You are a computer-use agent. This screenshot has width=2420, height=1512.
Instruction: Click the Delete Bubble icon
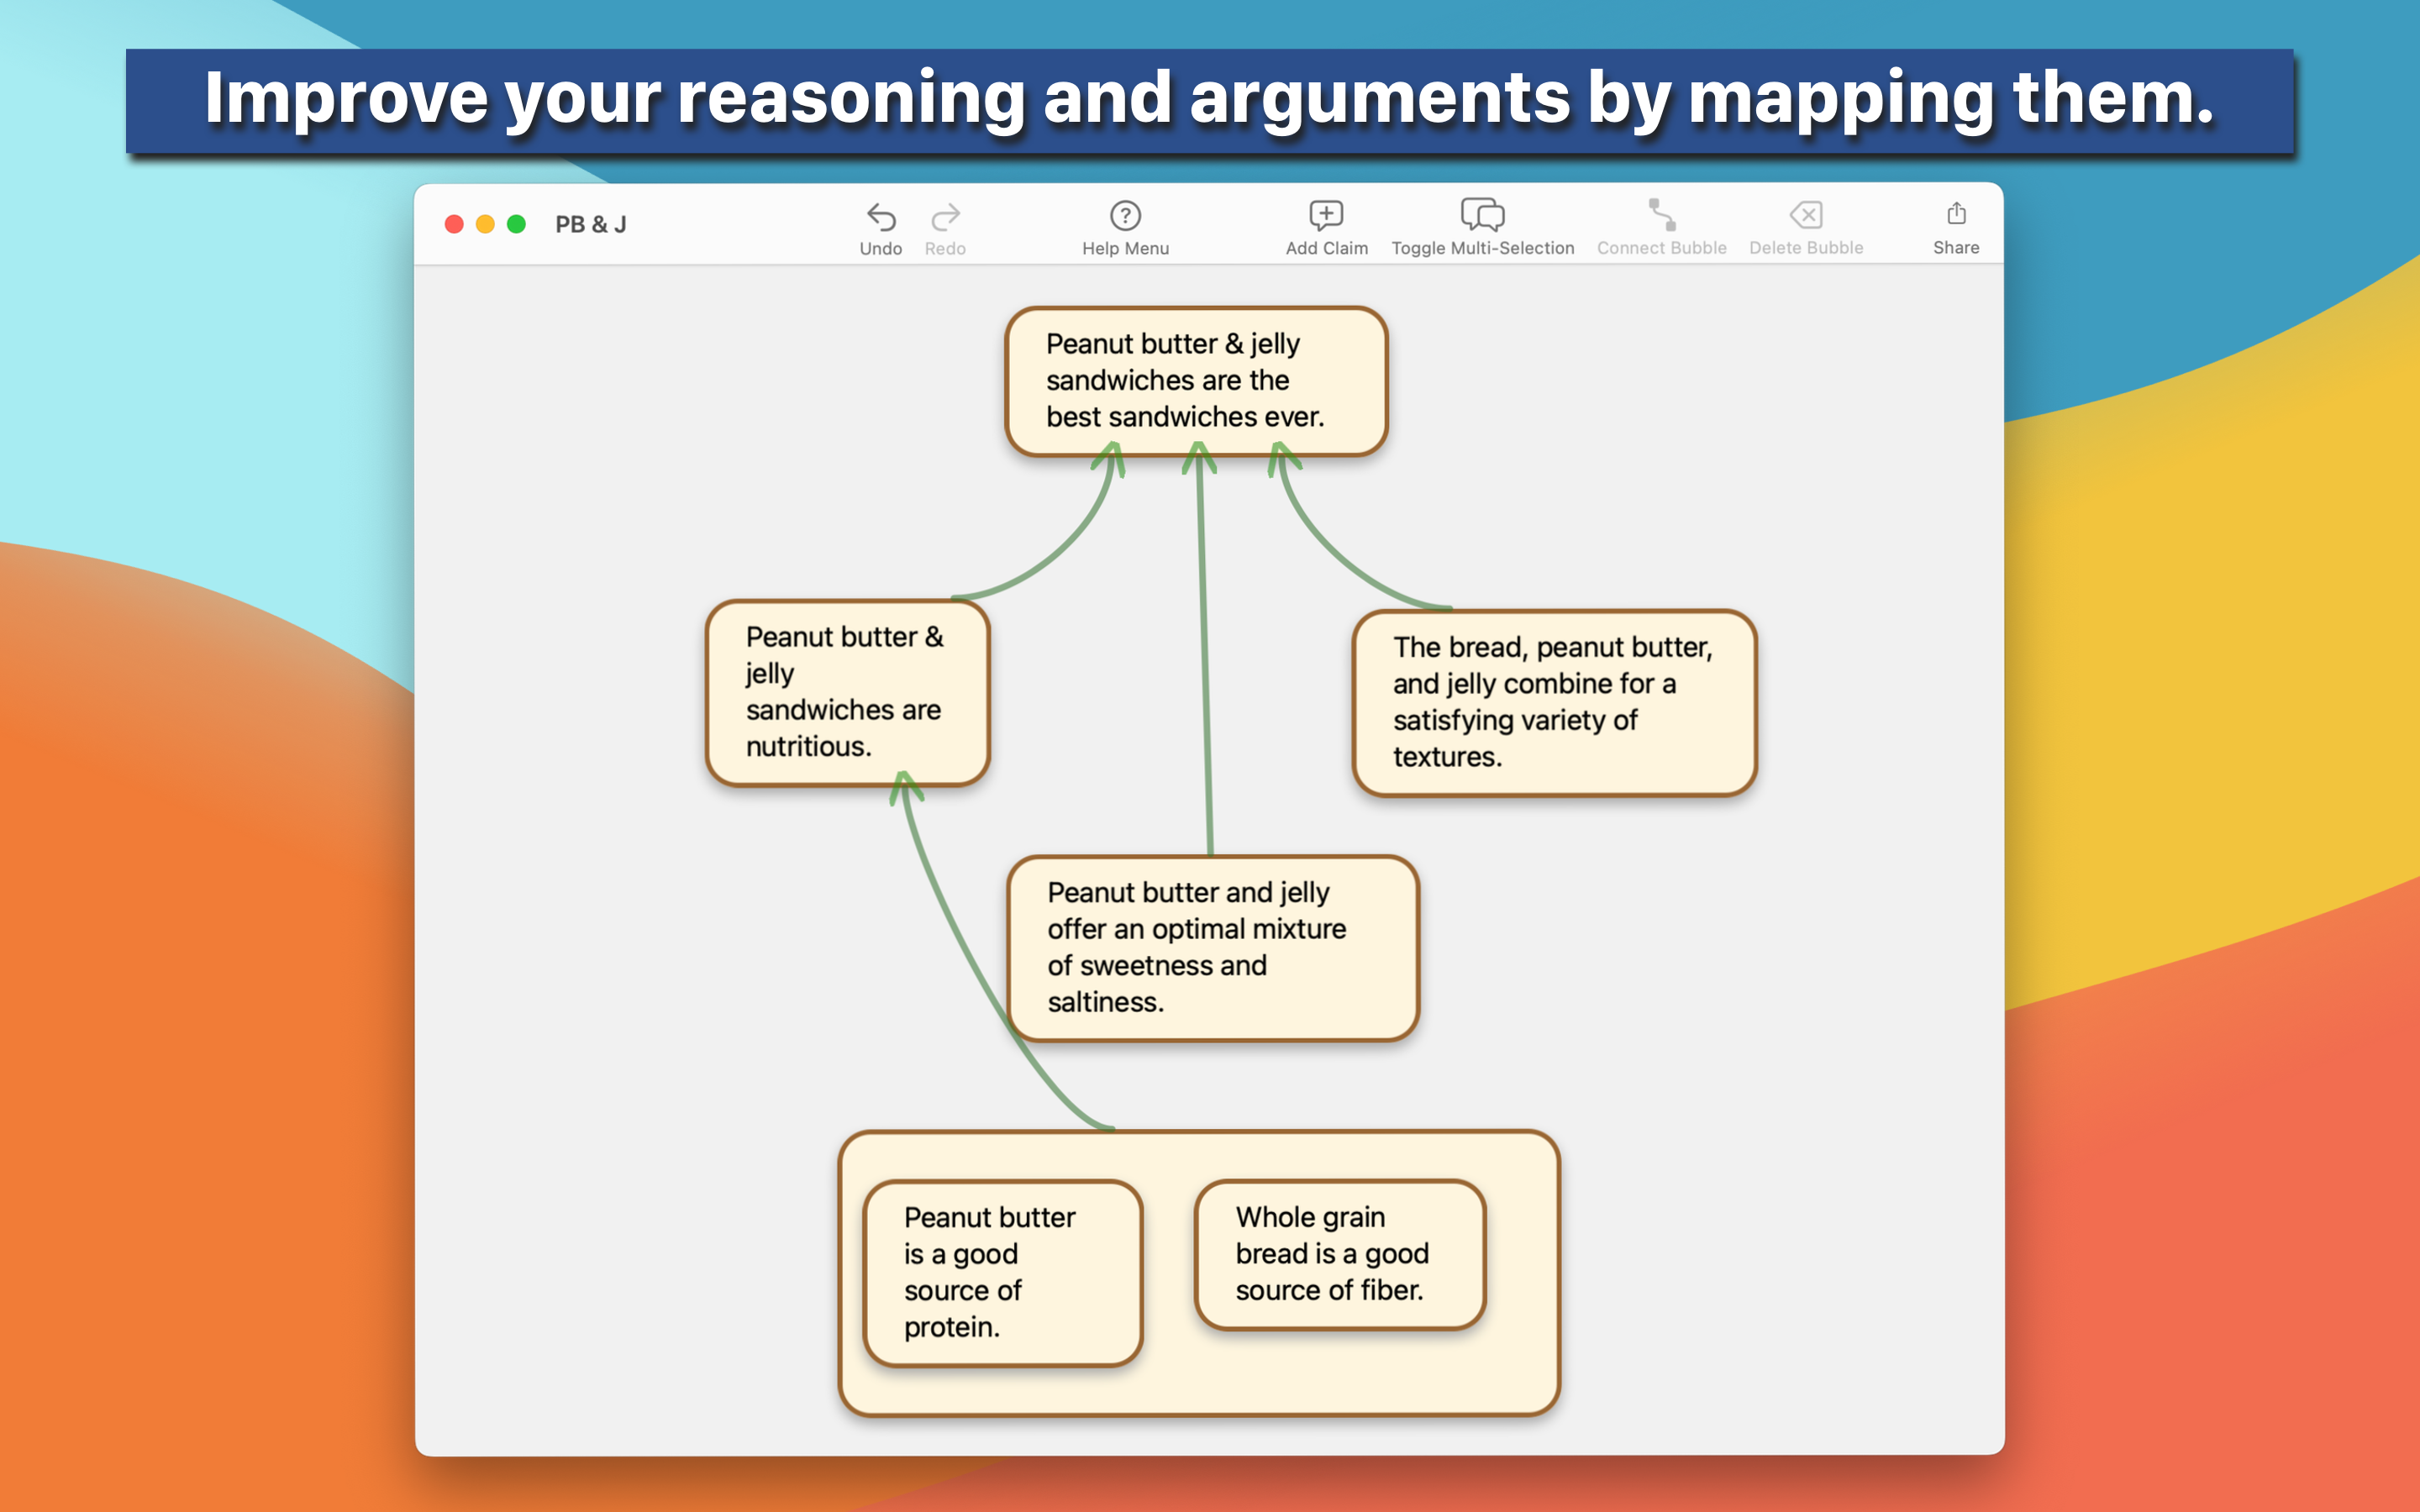(1806, 216)
